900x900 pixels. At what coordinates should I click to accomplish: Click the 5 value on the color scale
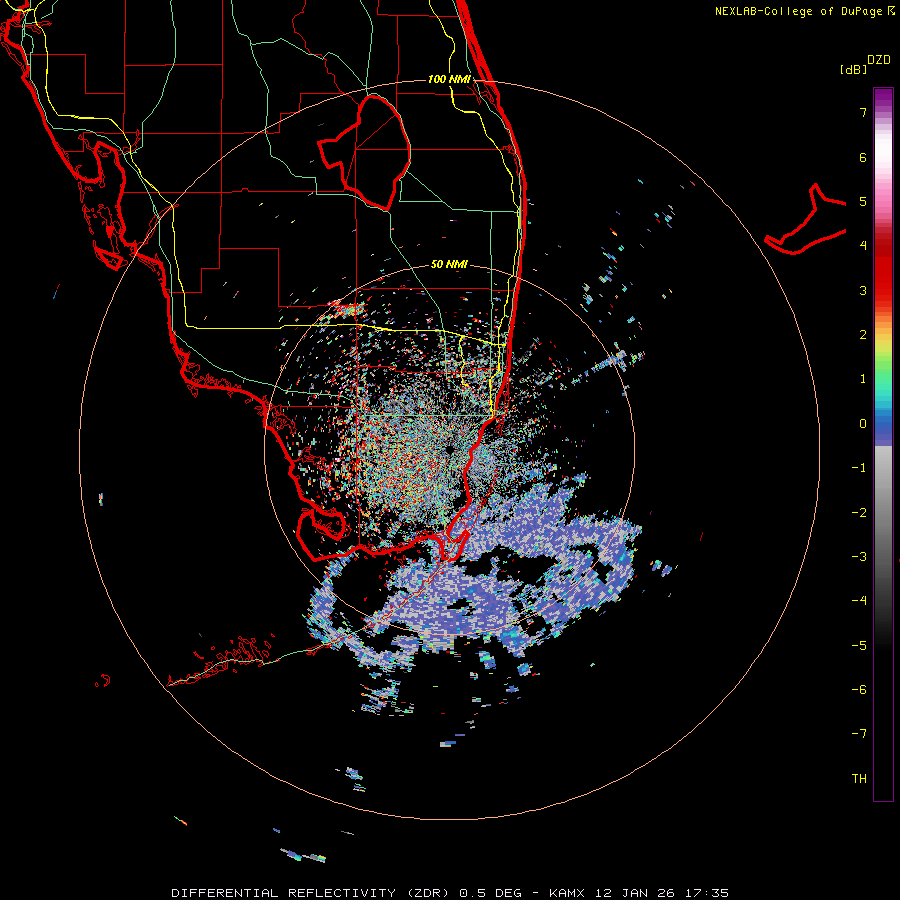[x=863, y=201]
